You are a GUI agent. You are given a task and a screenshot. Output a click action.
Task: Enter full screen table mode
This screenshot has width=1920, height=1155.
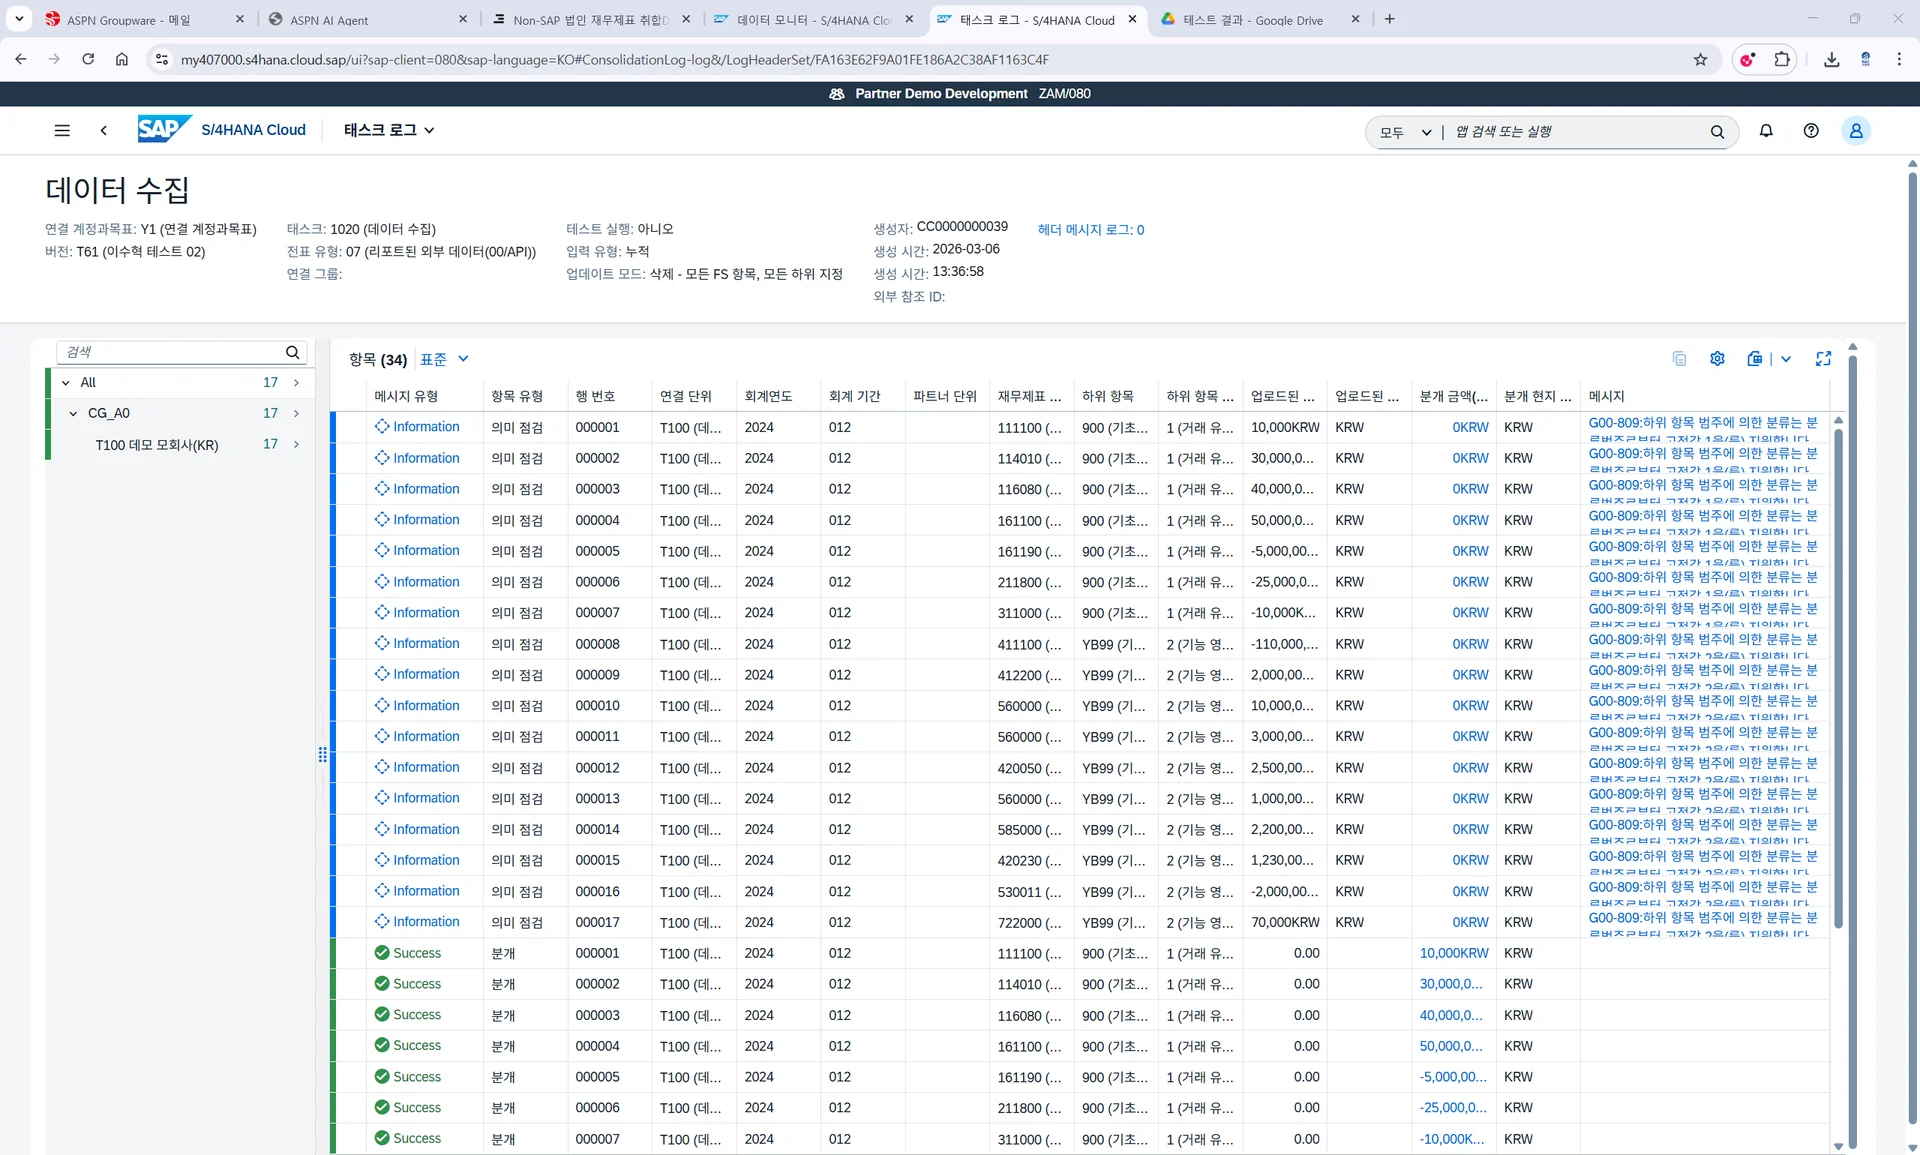click(1823, 359)
